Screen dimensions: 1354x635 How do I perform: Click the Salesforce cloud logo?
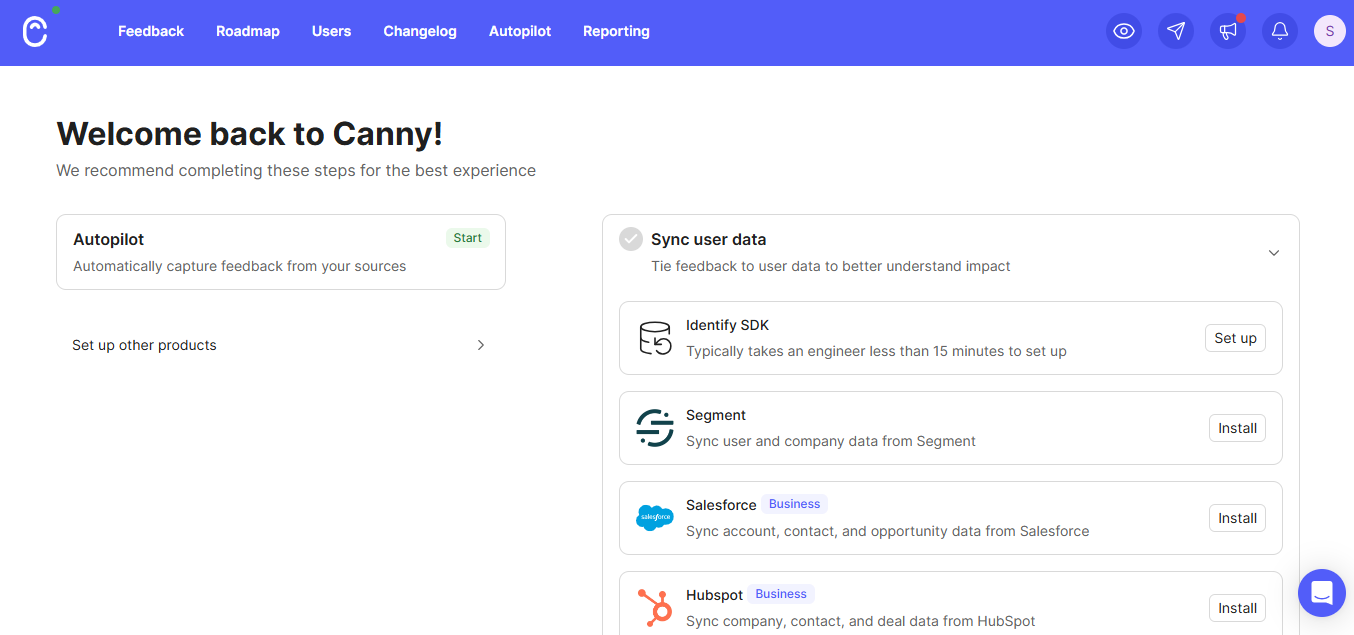pos(655,518)
